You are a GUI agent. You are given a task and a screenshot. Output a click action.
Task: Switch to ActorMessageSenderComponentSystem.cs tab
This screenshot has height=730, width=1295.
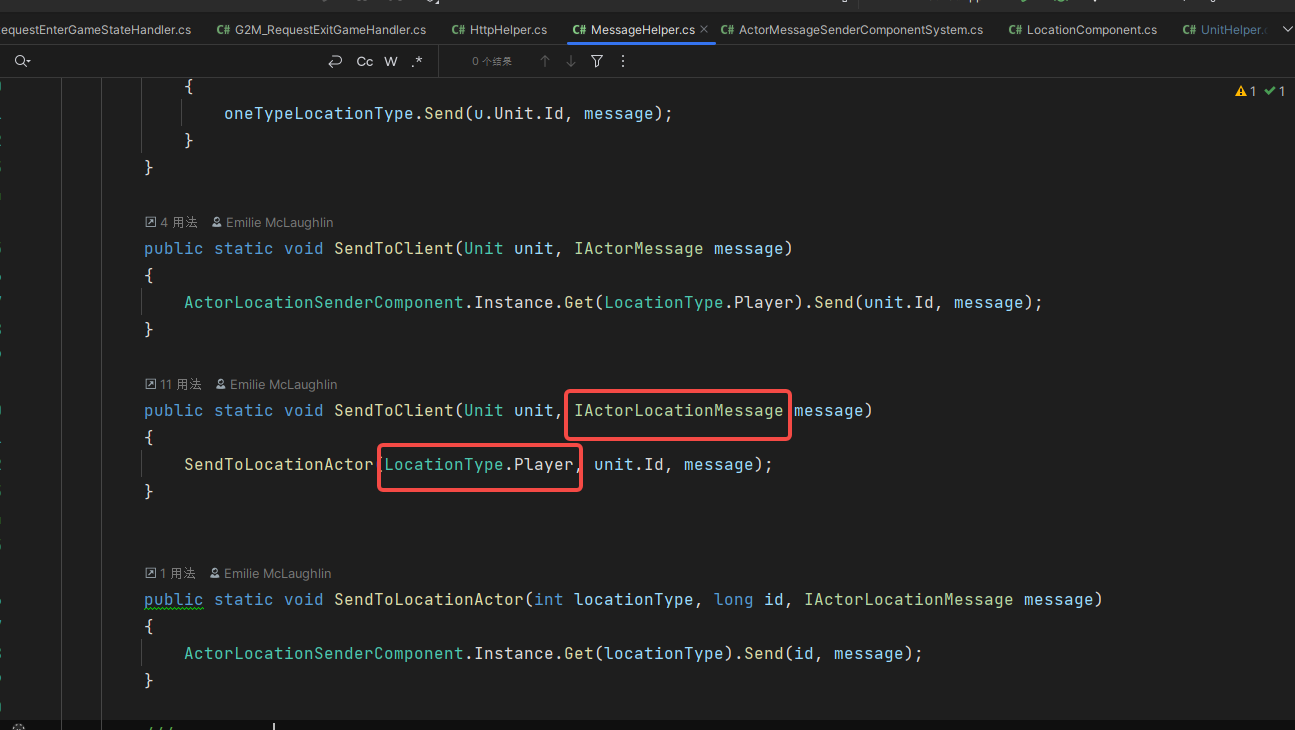(851, 30)
